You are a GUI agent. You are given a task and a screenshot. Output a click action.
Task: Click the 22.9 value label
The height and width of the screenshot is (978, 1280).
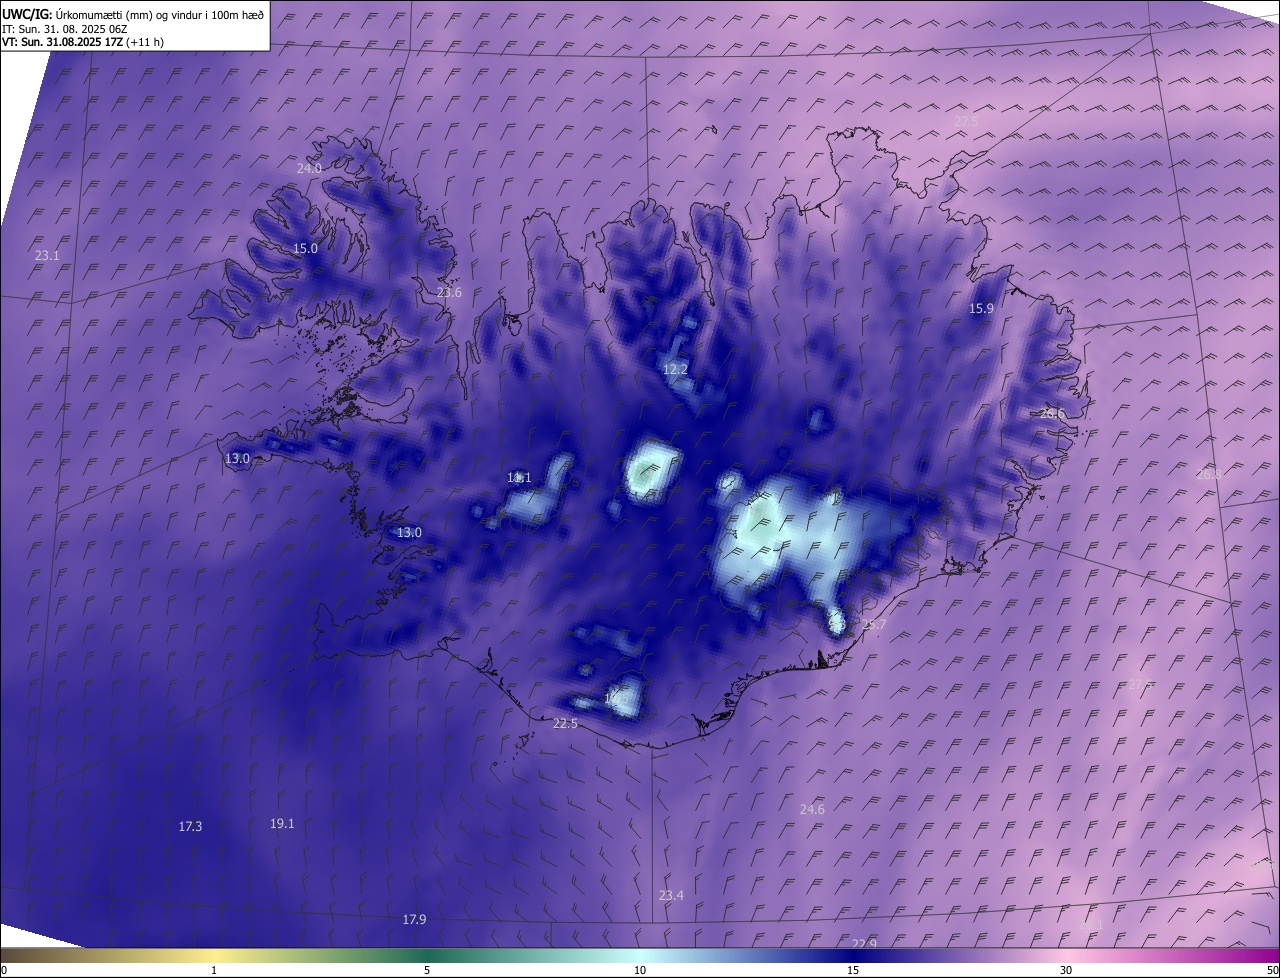pos(864,944)
